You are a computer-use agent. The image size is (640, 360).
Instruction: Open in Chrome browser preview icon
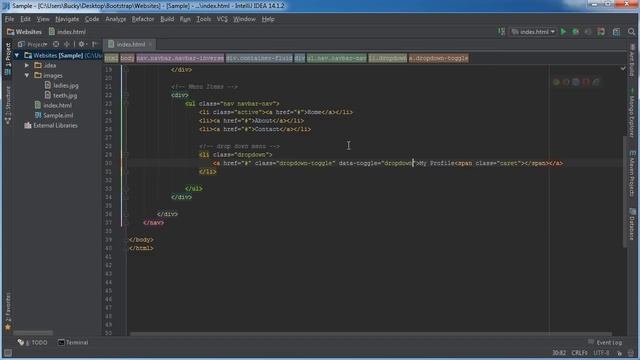tap(556, 82)
